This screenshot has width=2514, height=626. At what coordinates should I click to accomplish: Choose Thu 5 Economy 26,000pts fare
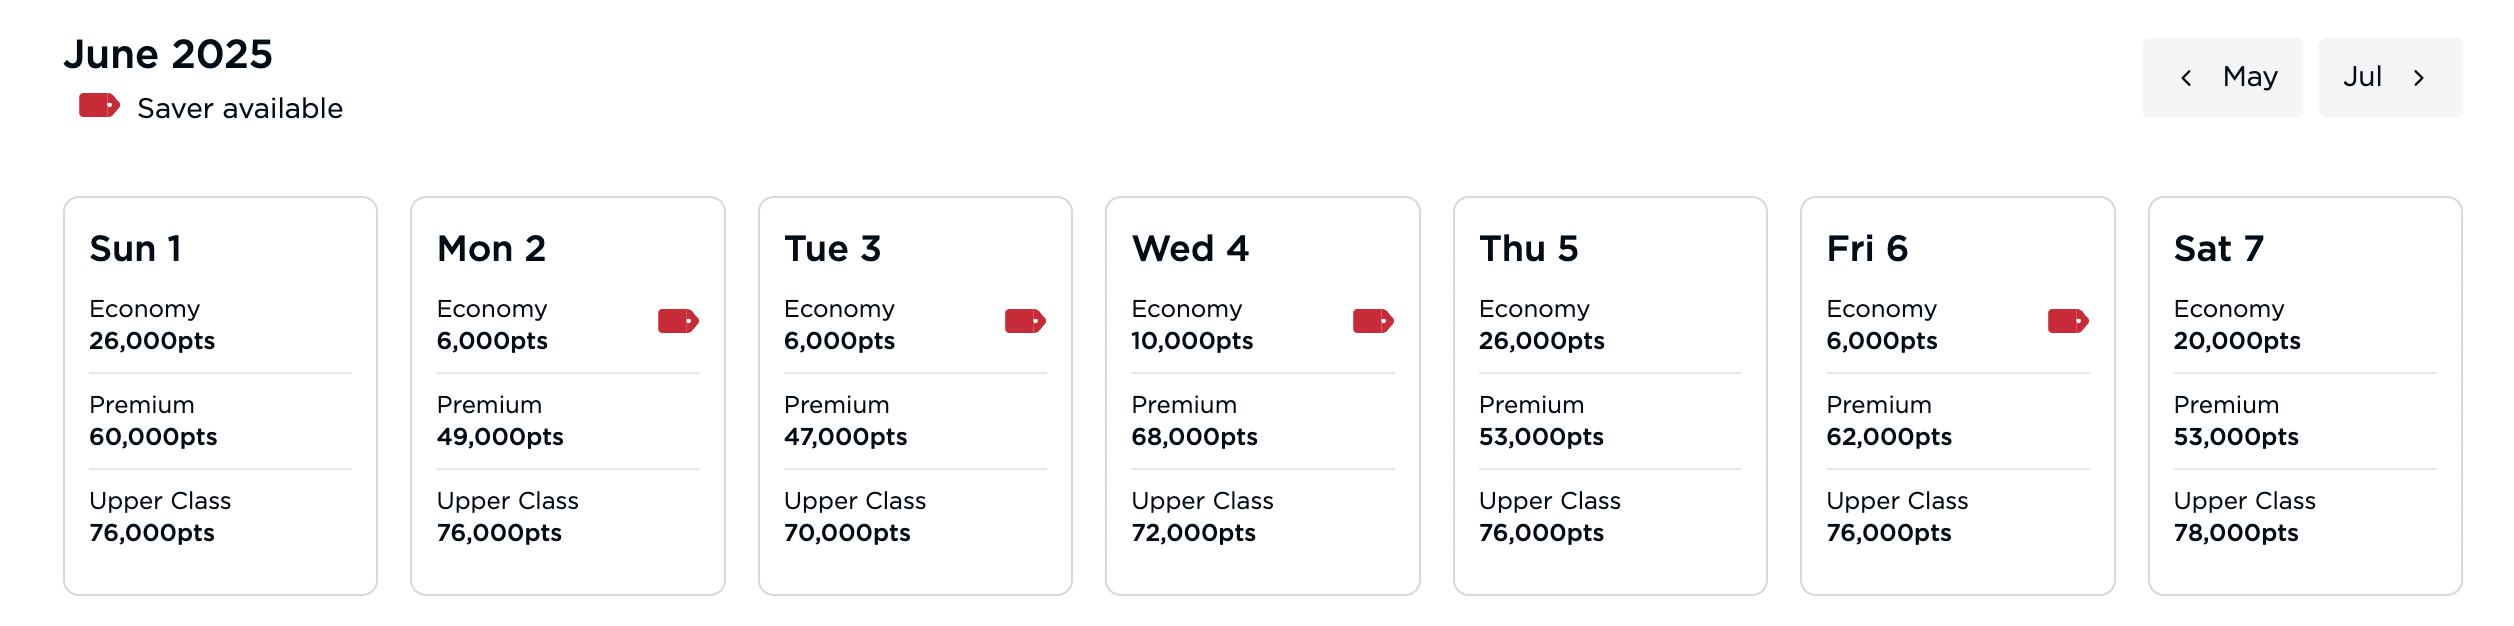tap(1541, 325)
